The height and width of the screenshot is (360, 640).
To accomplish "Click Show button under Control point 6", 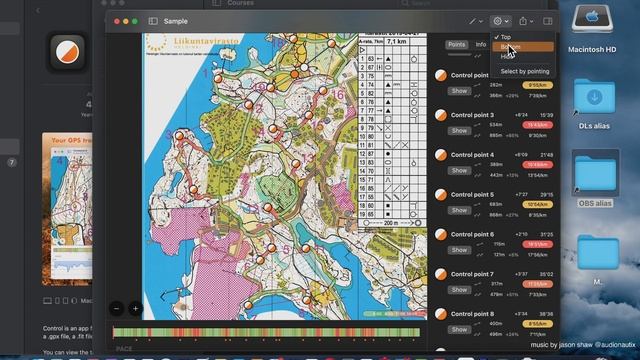I will (x=459, y=250).
